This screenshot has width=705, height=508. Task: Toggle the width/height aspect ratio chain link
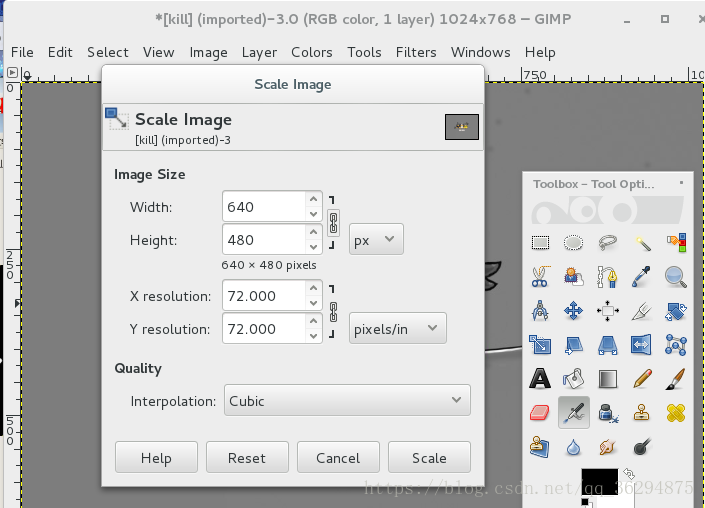333,223
